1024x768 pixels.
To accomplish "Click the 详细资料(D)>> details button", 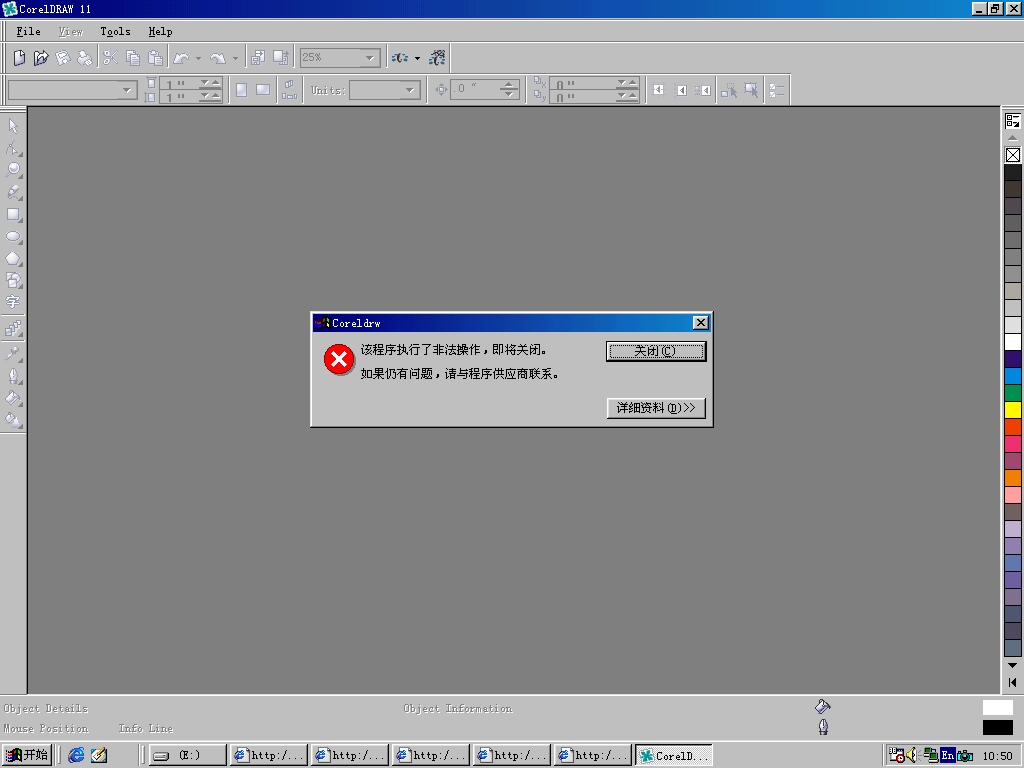I will tap(656, 408).
